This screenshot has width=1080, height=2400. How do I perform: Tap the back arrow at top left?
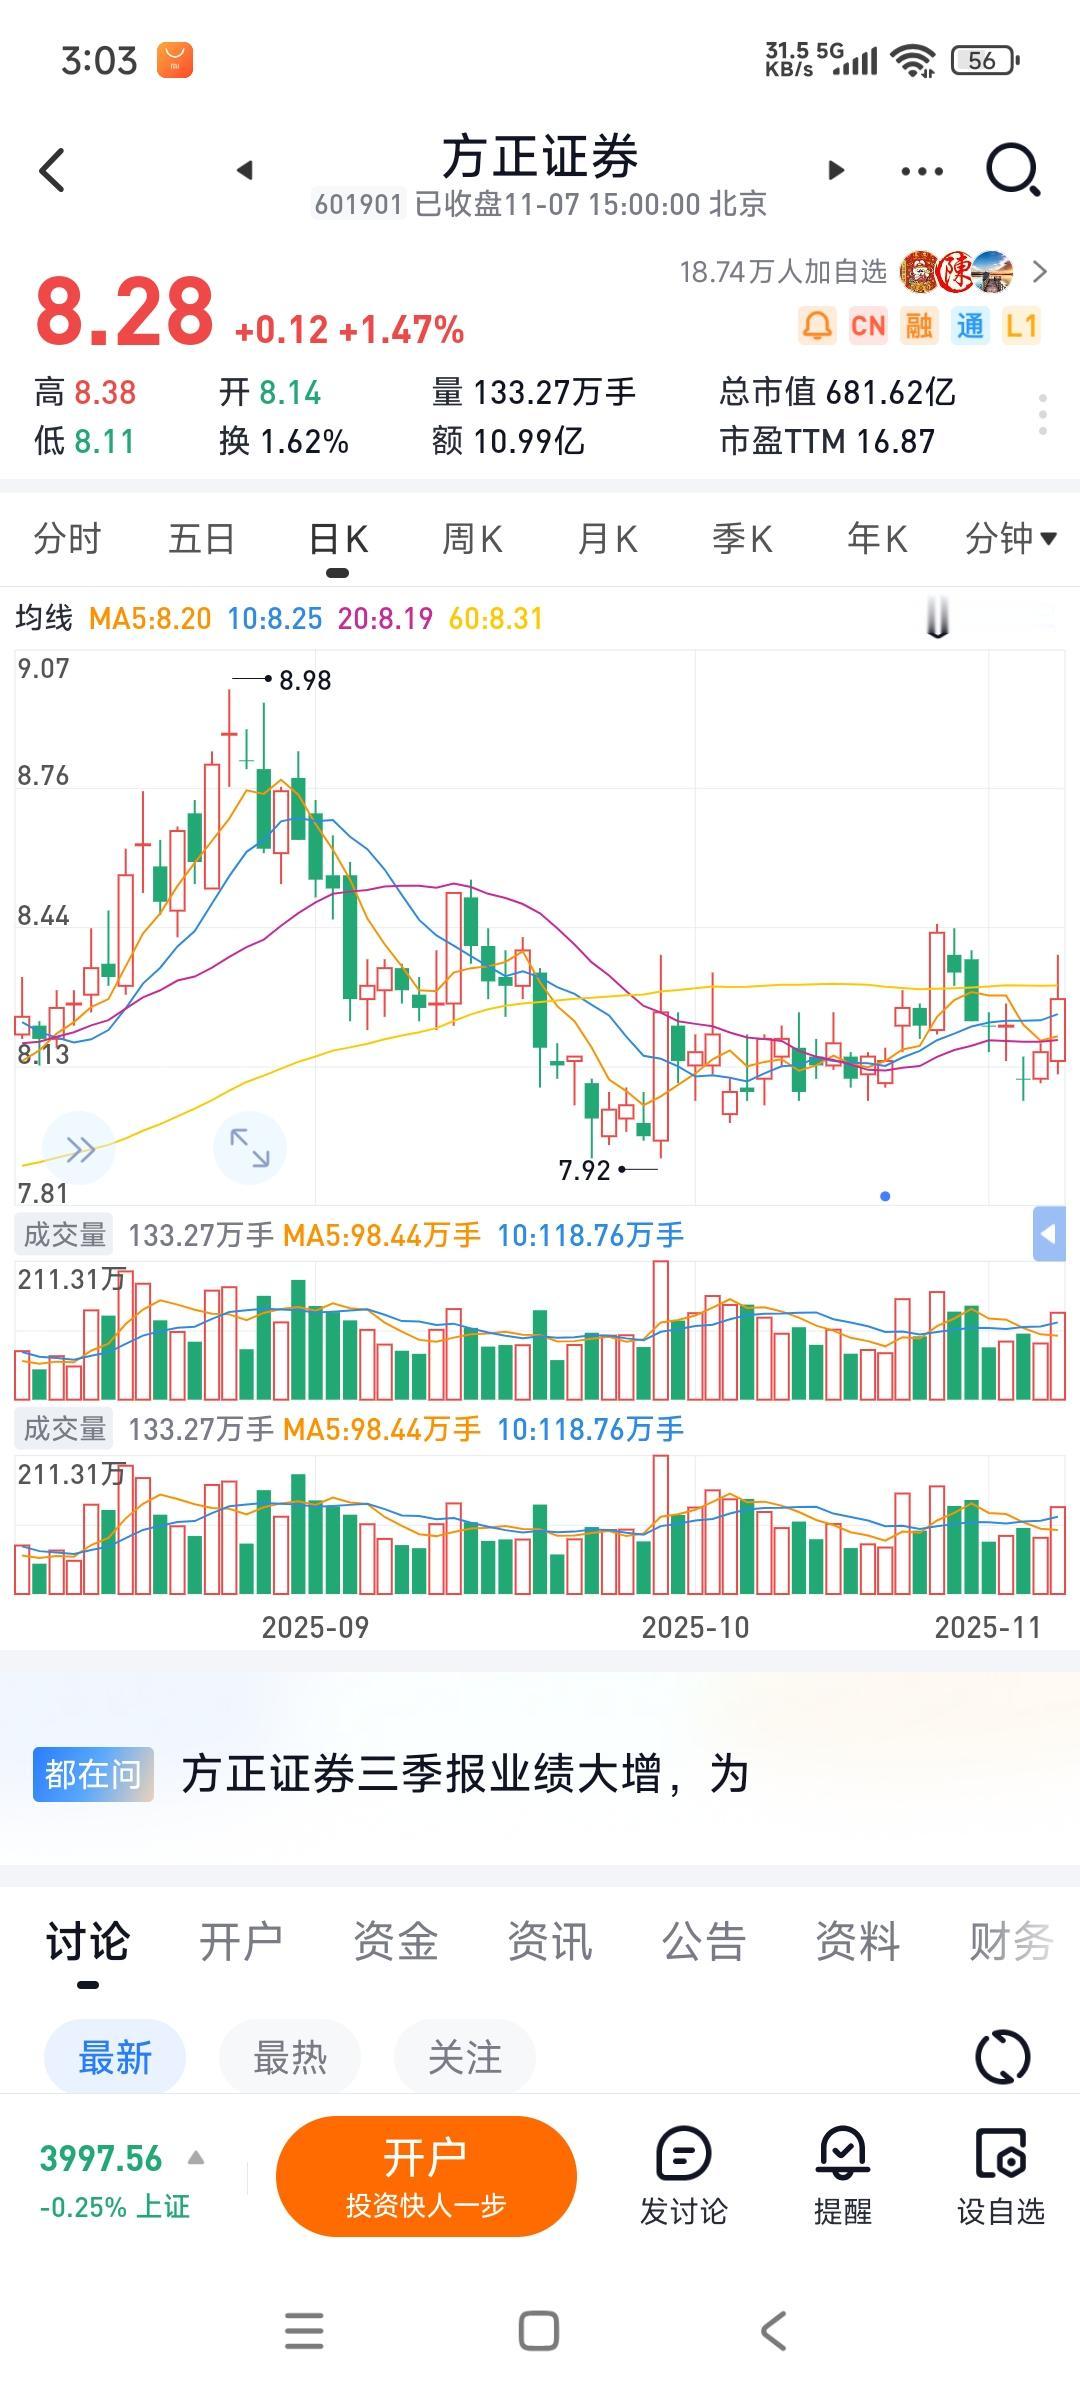pyautogui.click(x=52, y=170)
